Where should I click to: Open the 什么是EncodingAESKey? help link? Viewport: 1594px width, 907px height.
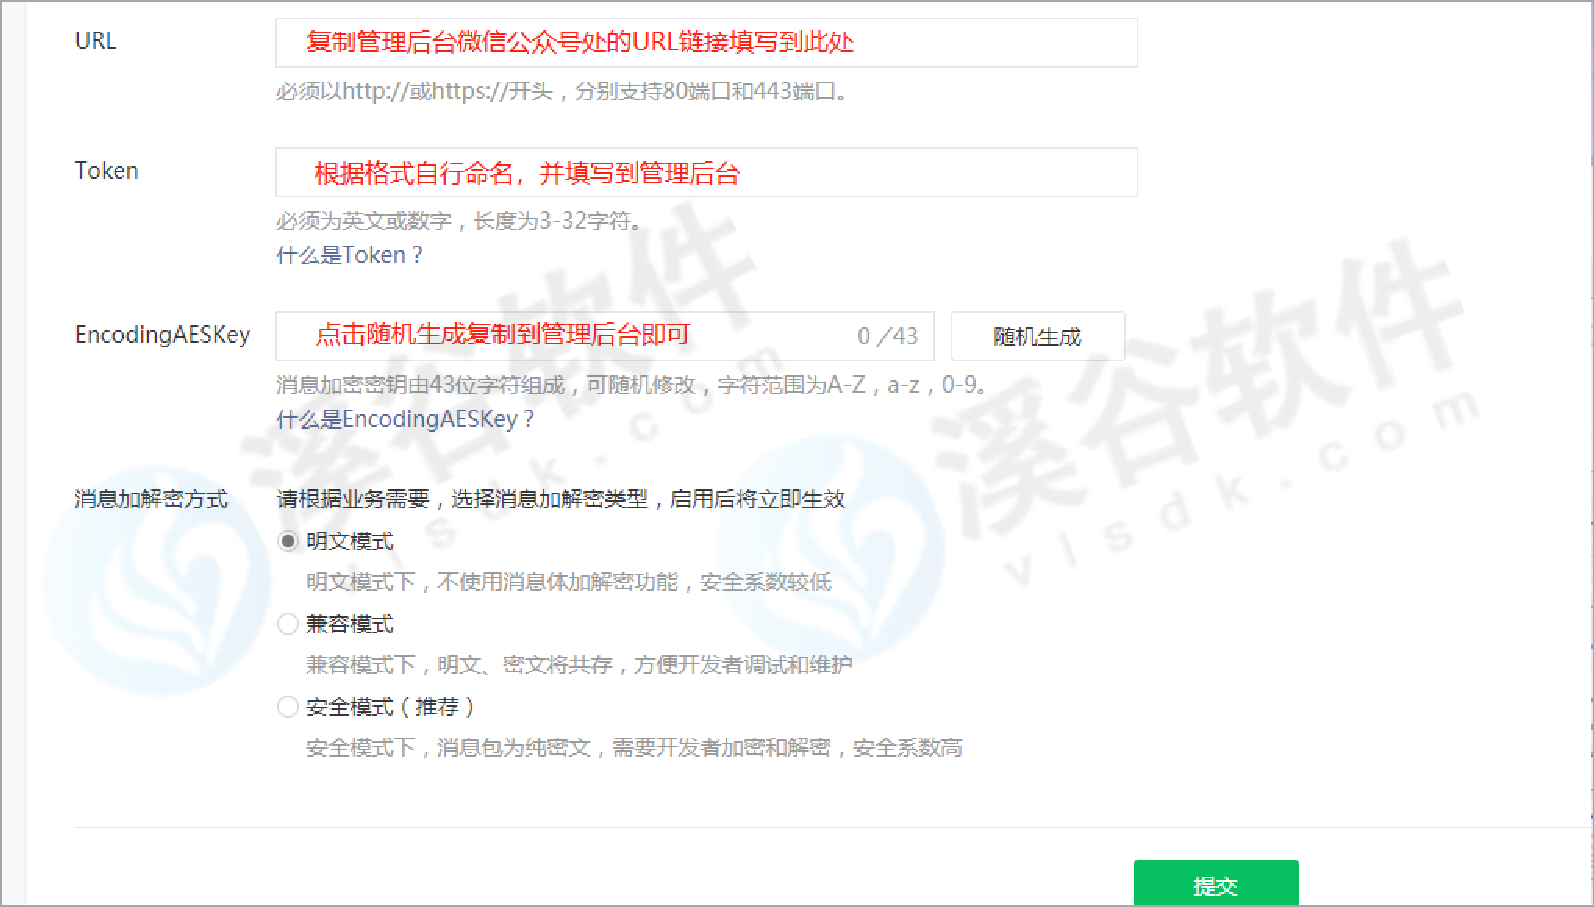pos(405,419)
